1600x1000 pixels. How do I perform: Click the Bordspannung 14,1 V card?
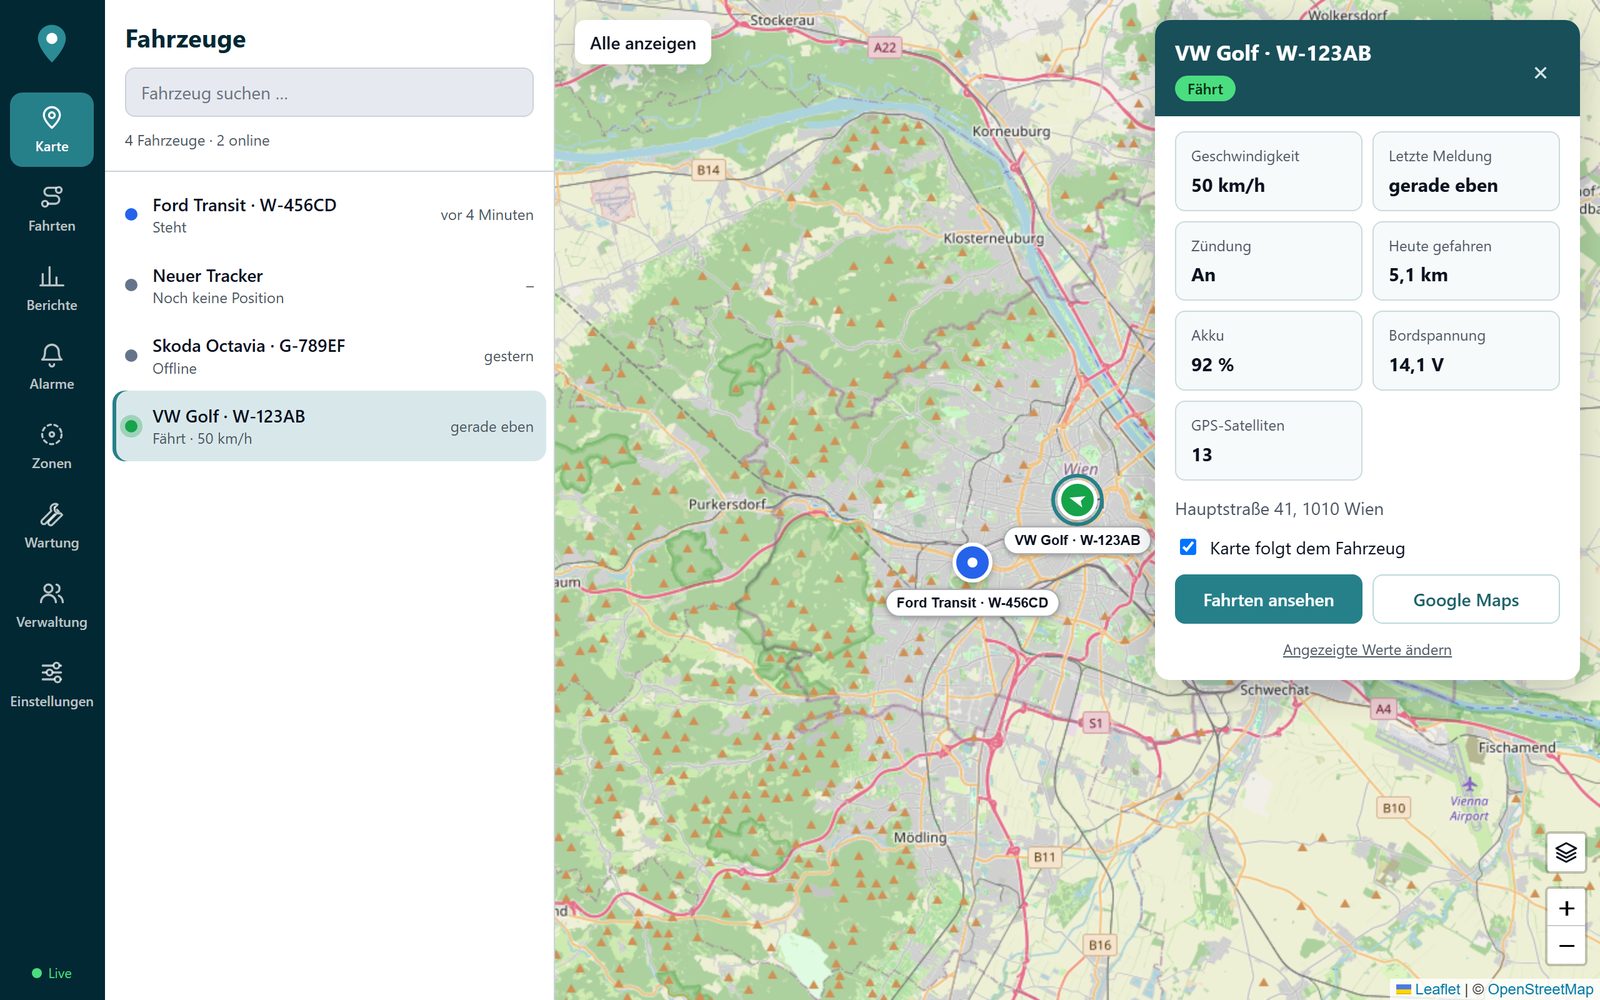[1466, 350]
